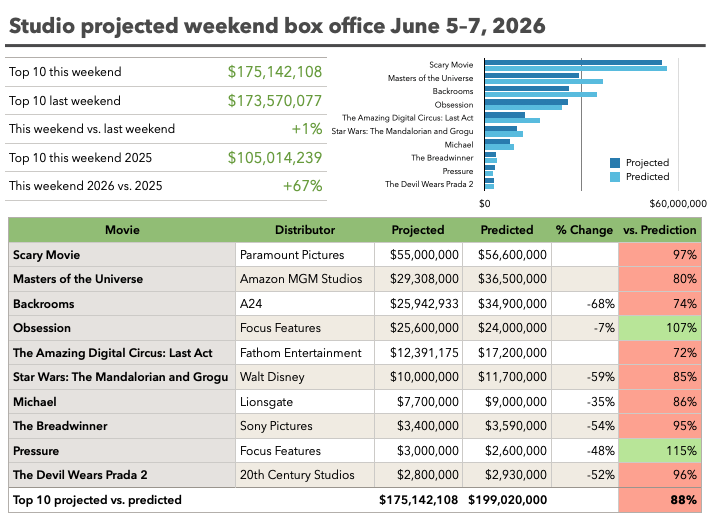Image resolution: width=720 pixels, height=520 pixels.
Task: Click the 88% total vs. prediction cell
Action: click(x=659, y=500)
